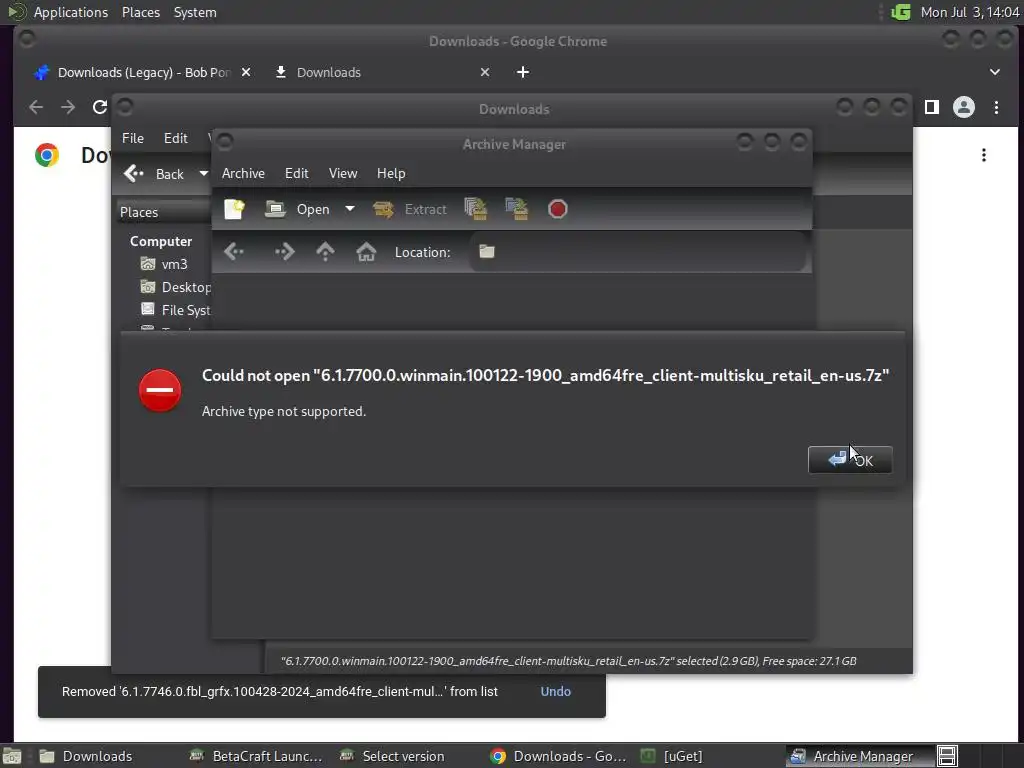Open a new Chrome tab
Screen dimensions: 1024x768
coord(522,72)
